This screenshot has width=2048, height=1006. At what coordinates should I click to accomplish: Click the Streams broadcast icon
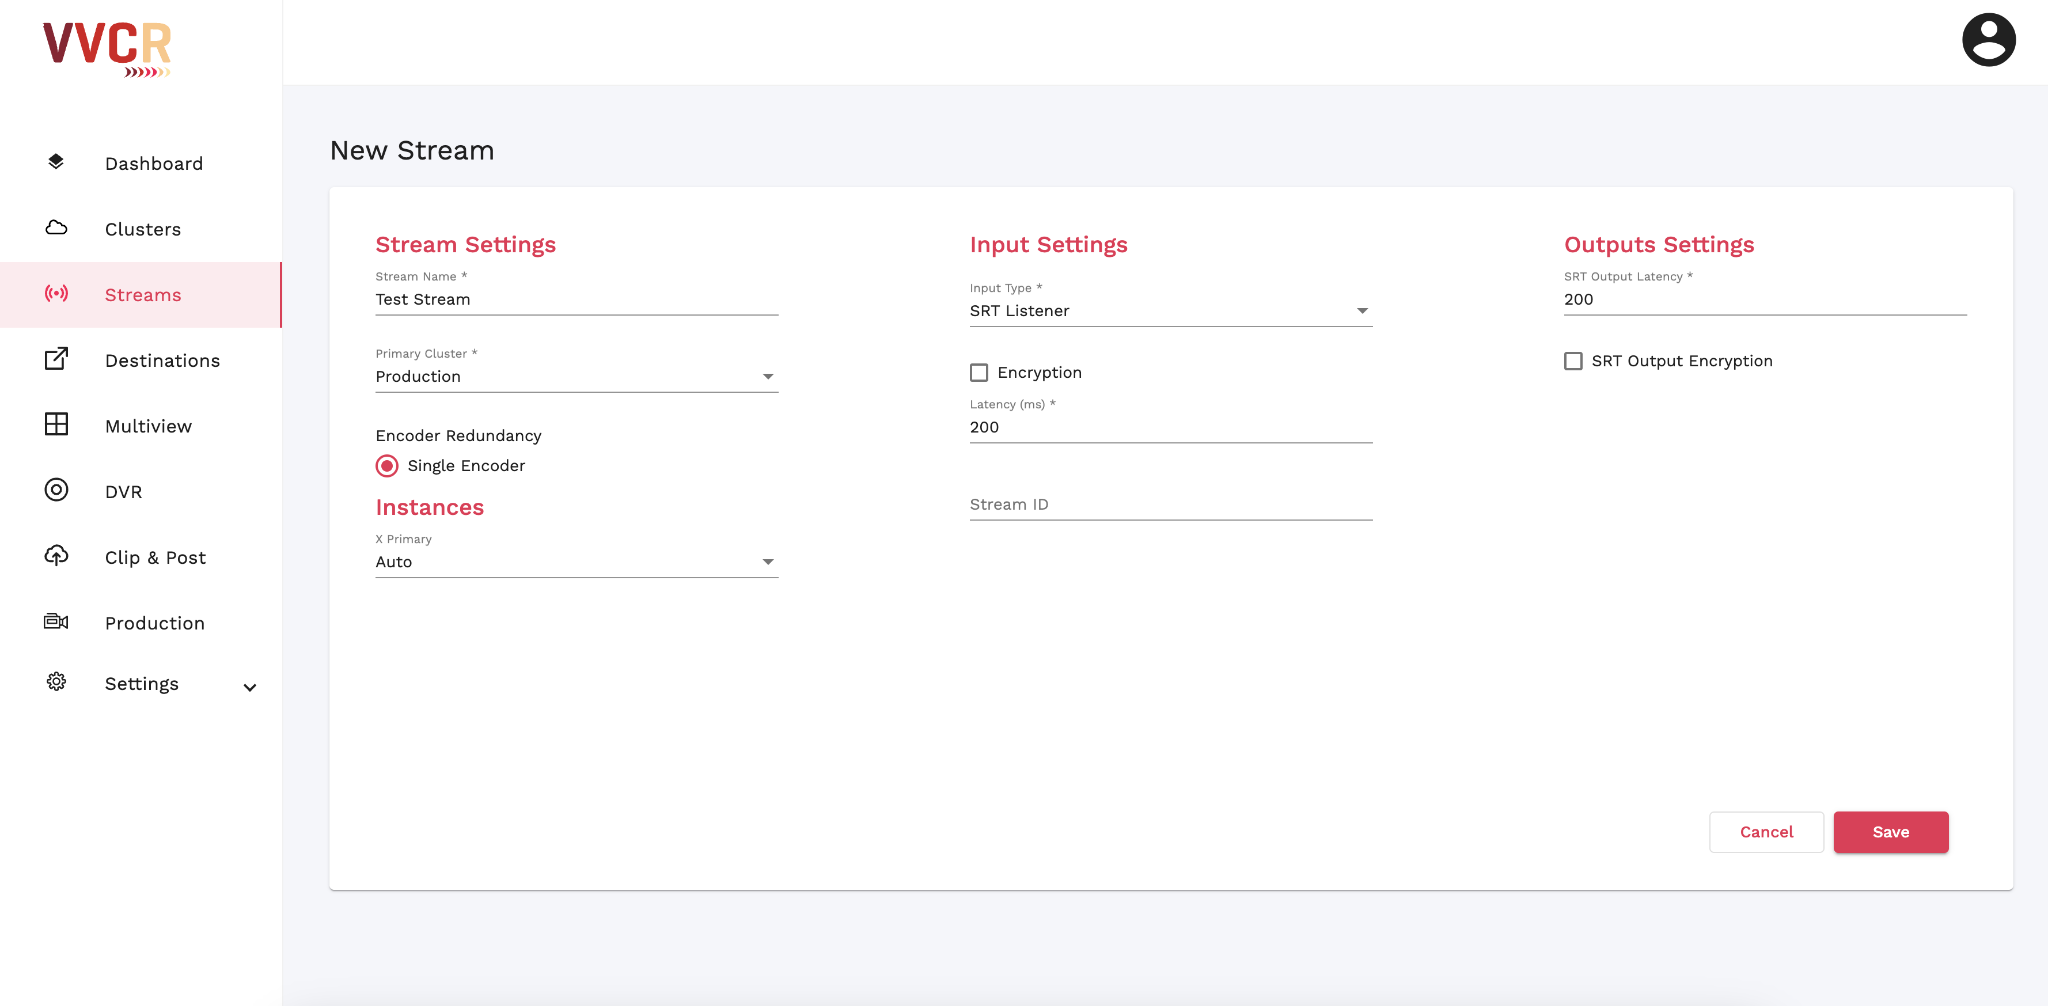(x=56, y=294)
